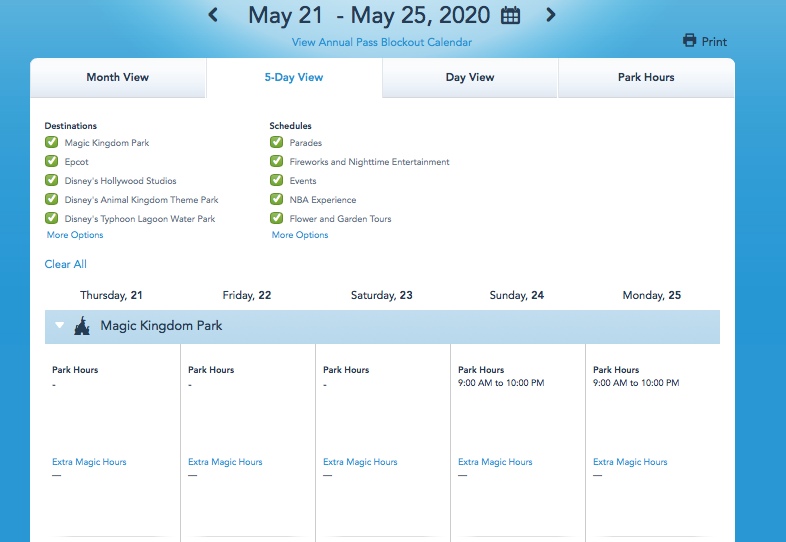Uncheck the Epcot destination
786x542 pixels.
(x=52, y=161)
